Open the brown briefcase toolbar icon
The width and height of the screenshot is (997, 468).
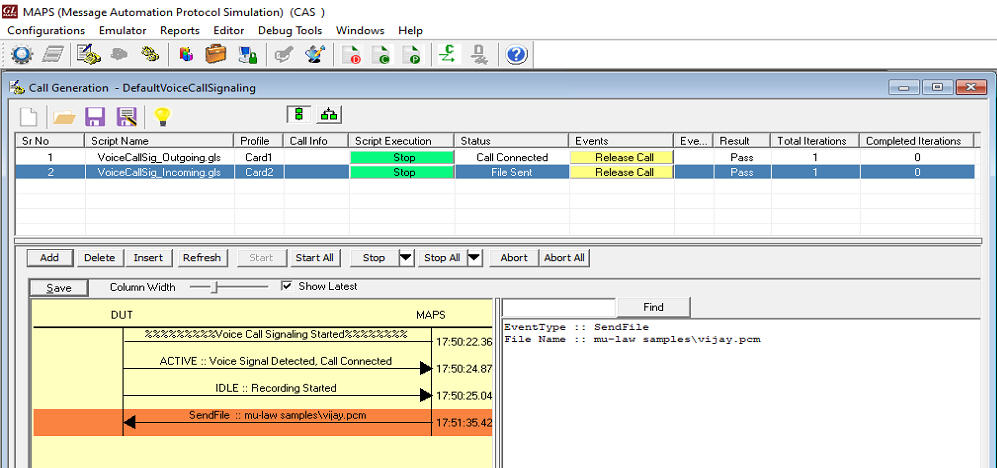click(x=216, y=55)
